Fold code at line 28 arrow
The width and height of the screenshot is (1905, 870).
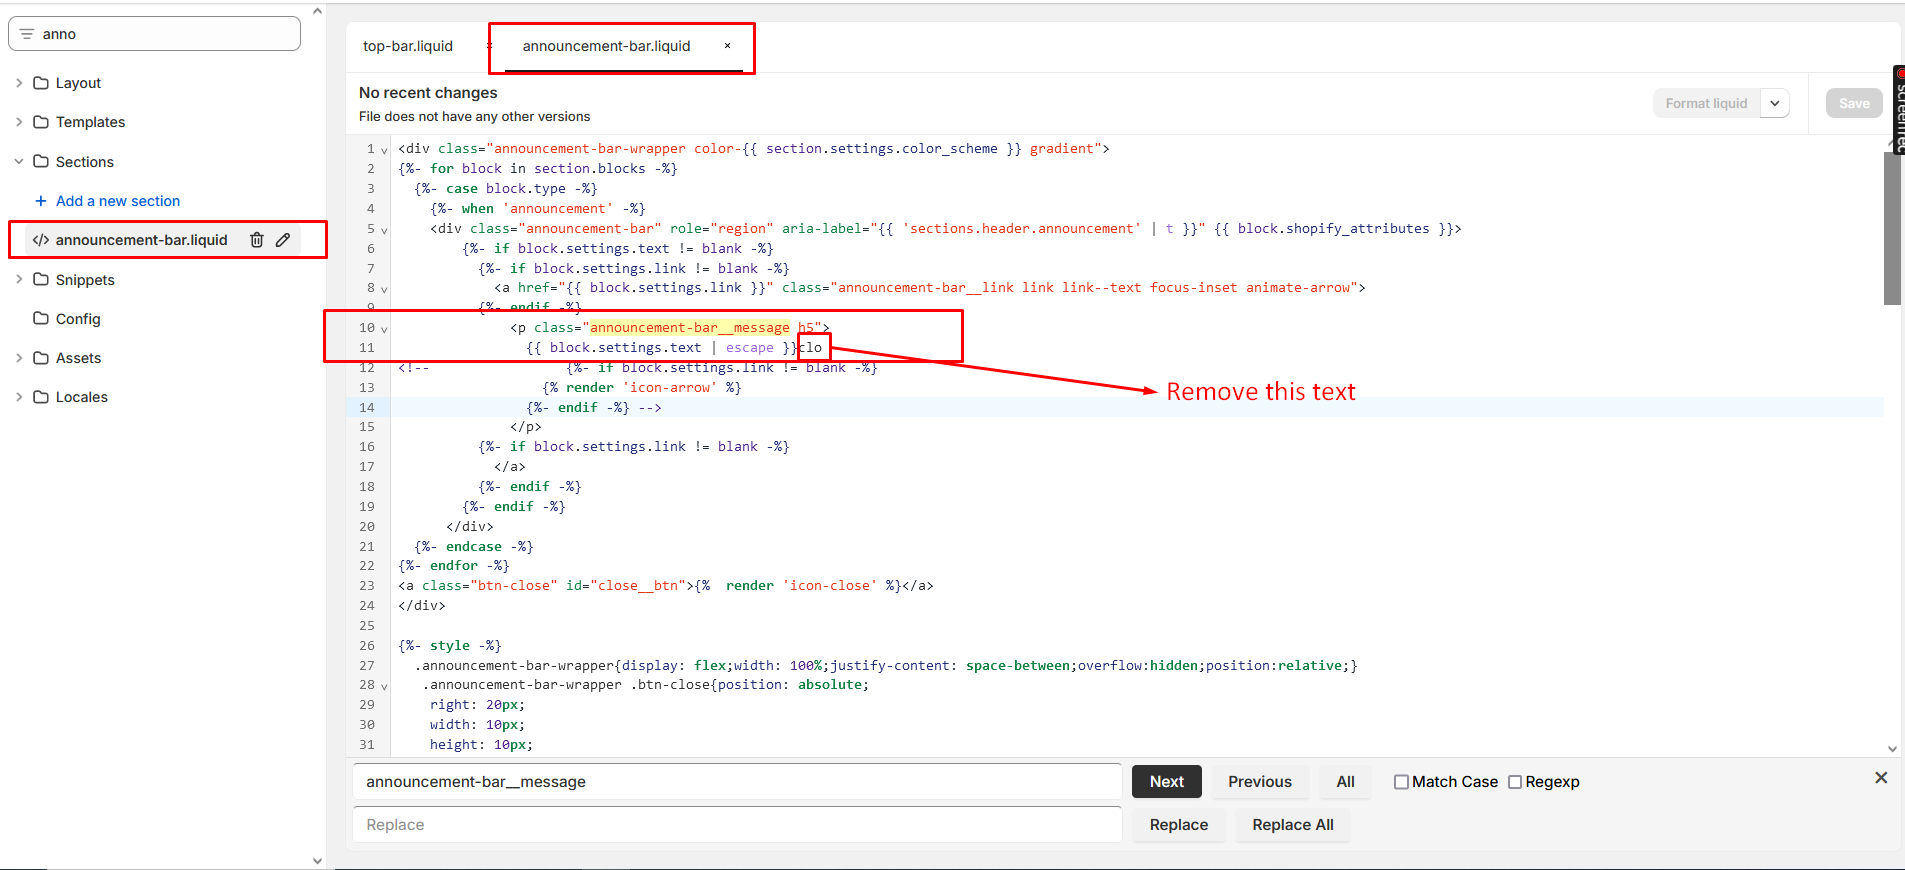pyautogui.click(x=384, y=686)
